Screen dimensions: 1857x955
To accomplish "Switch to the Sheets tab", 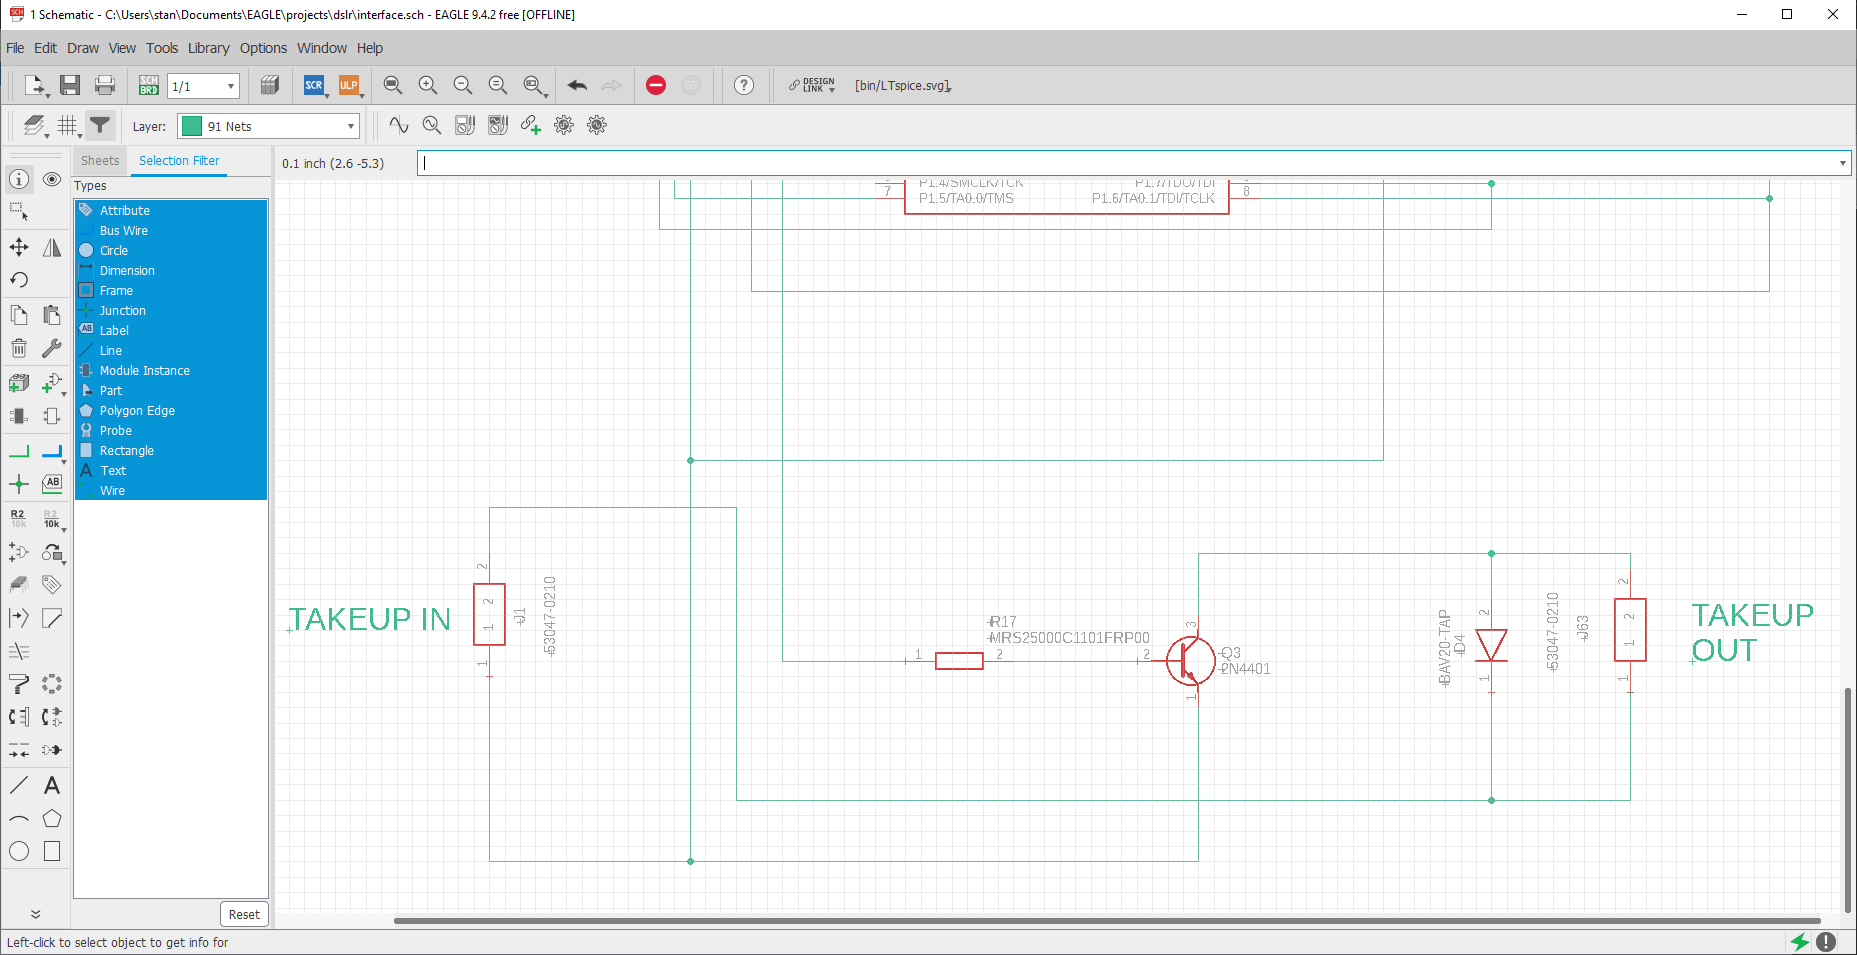I will pos(100,160).
